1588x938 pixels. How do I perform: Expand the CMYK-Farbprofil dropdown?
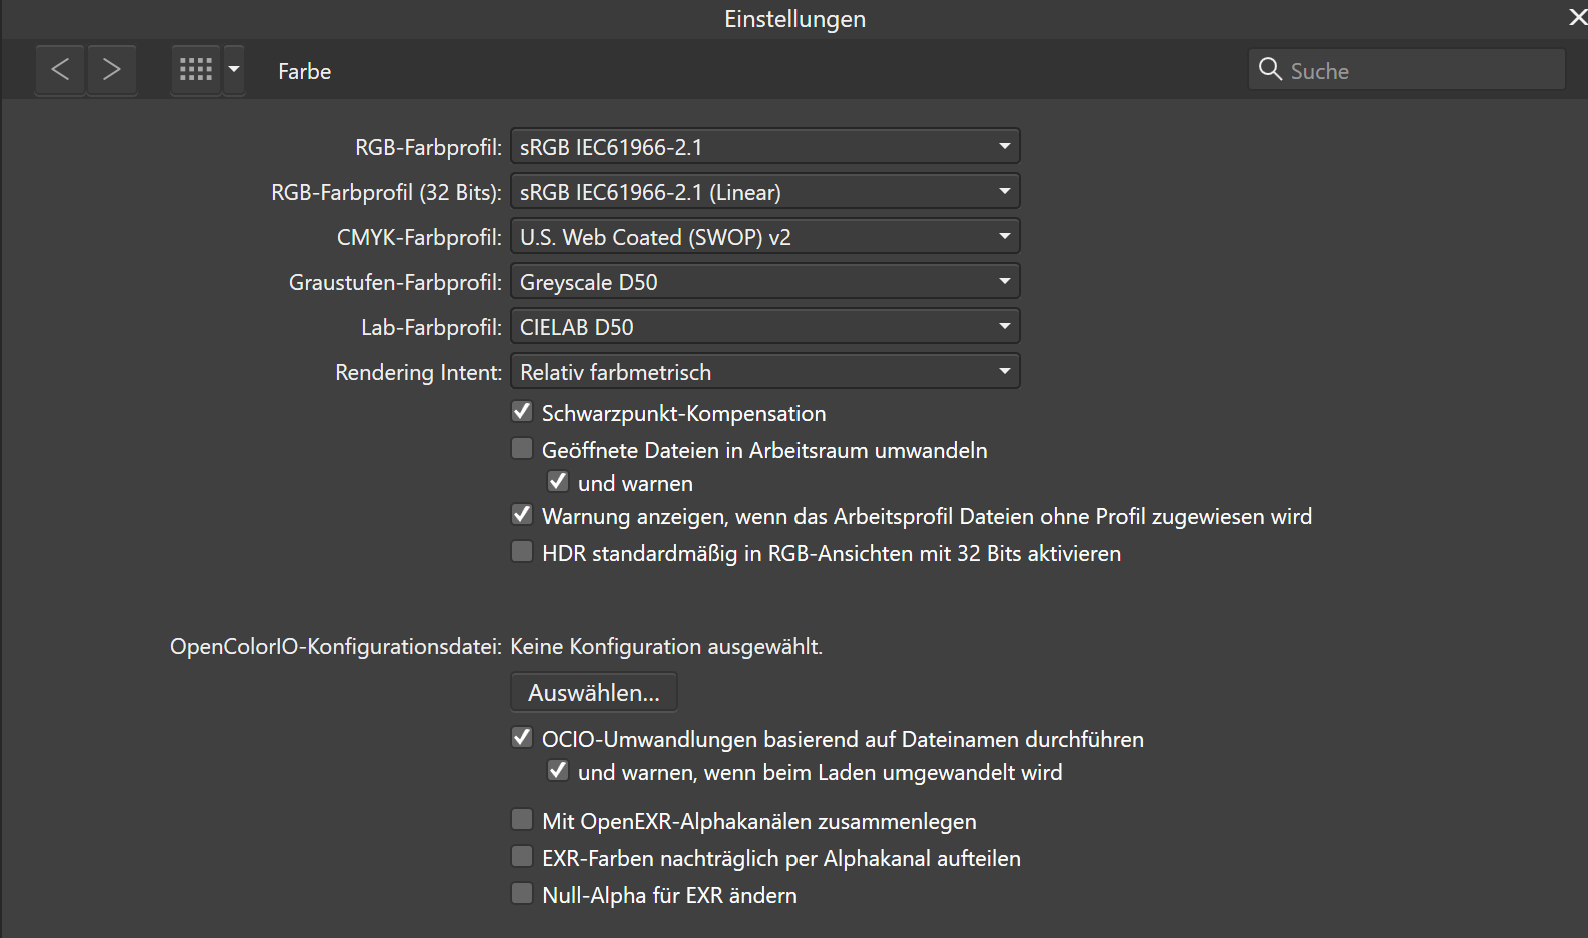[x=765, y=237]
